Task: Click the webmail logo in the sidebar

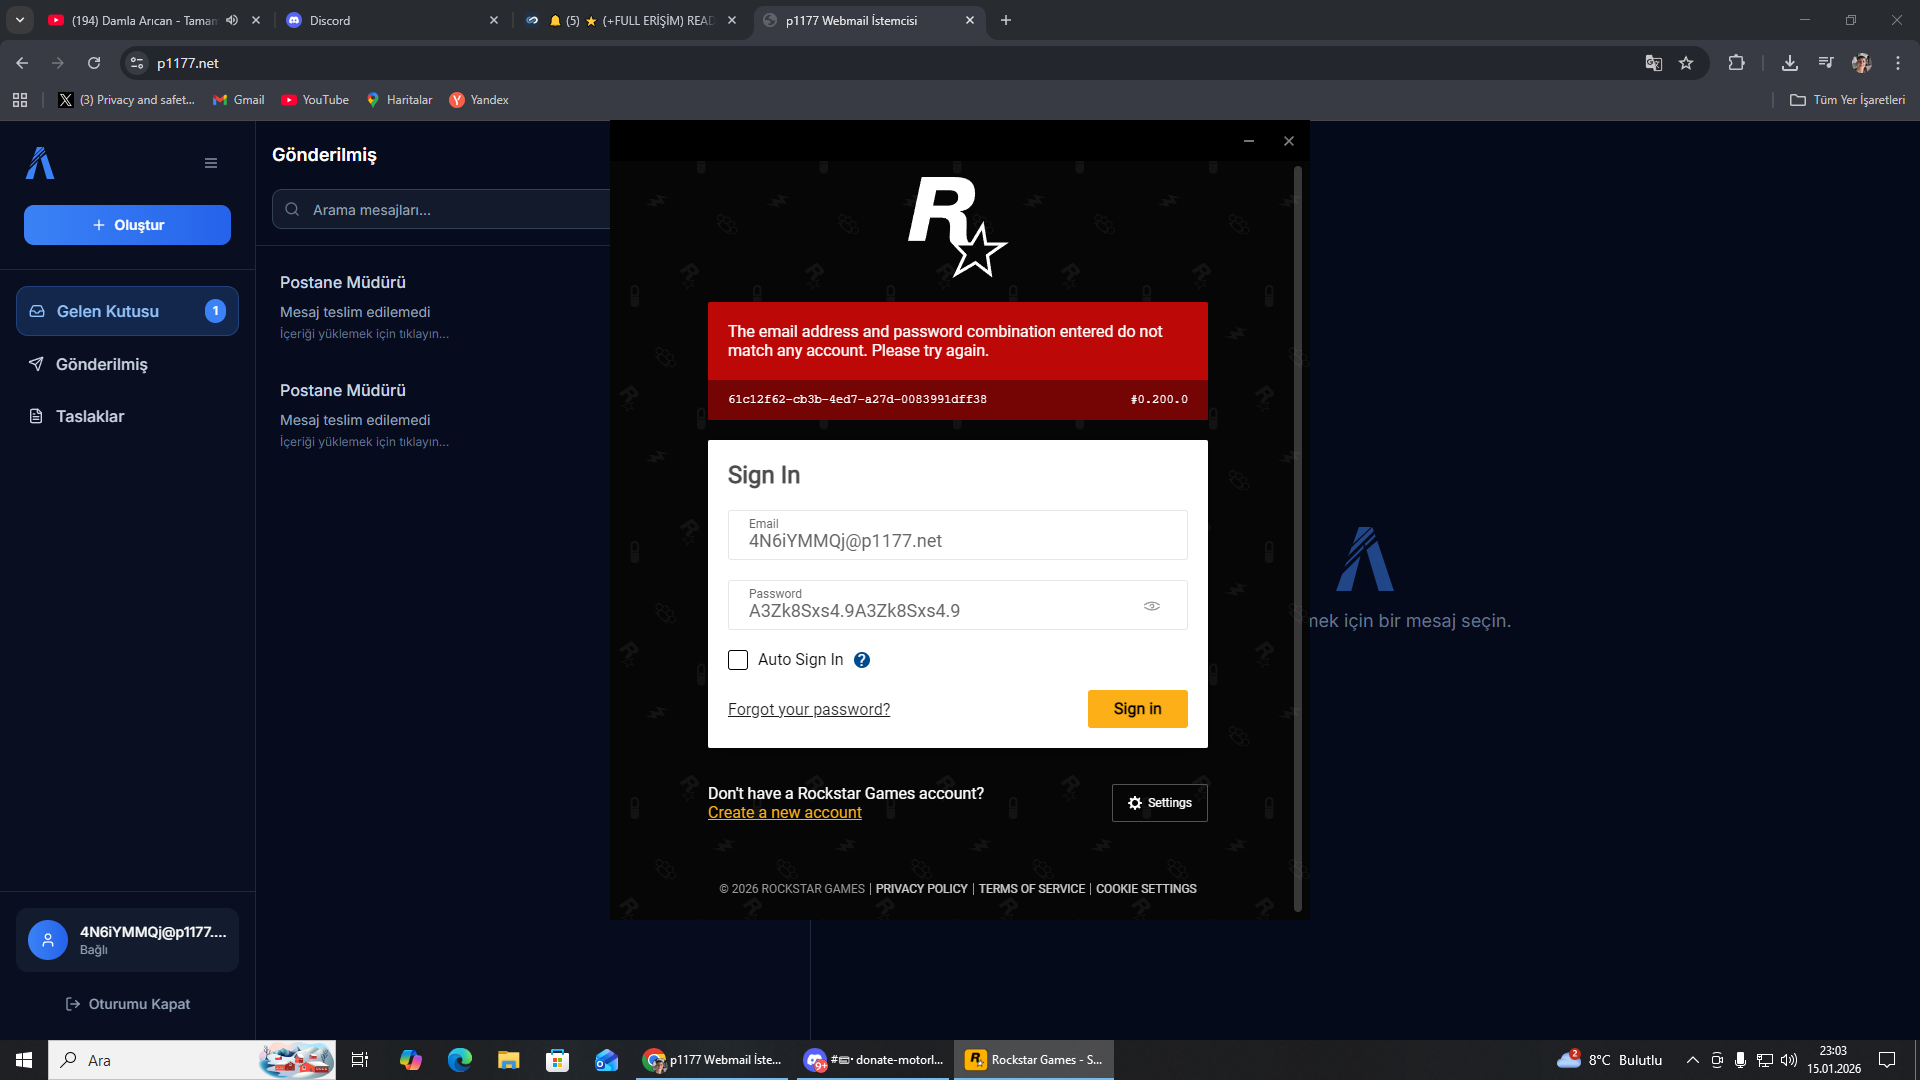Action: (x=40, y=163)
